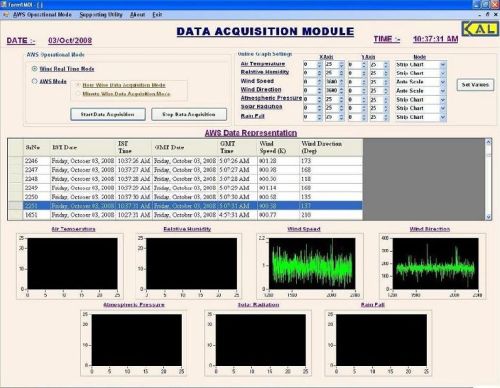
Task: Click the Rain Fall settings label
Action: 252,116
